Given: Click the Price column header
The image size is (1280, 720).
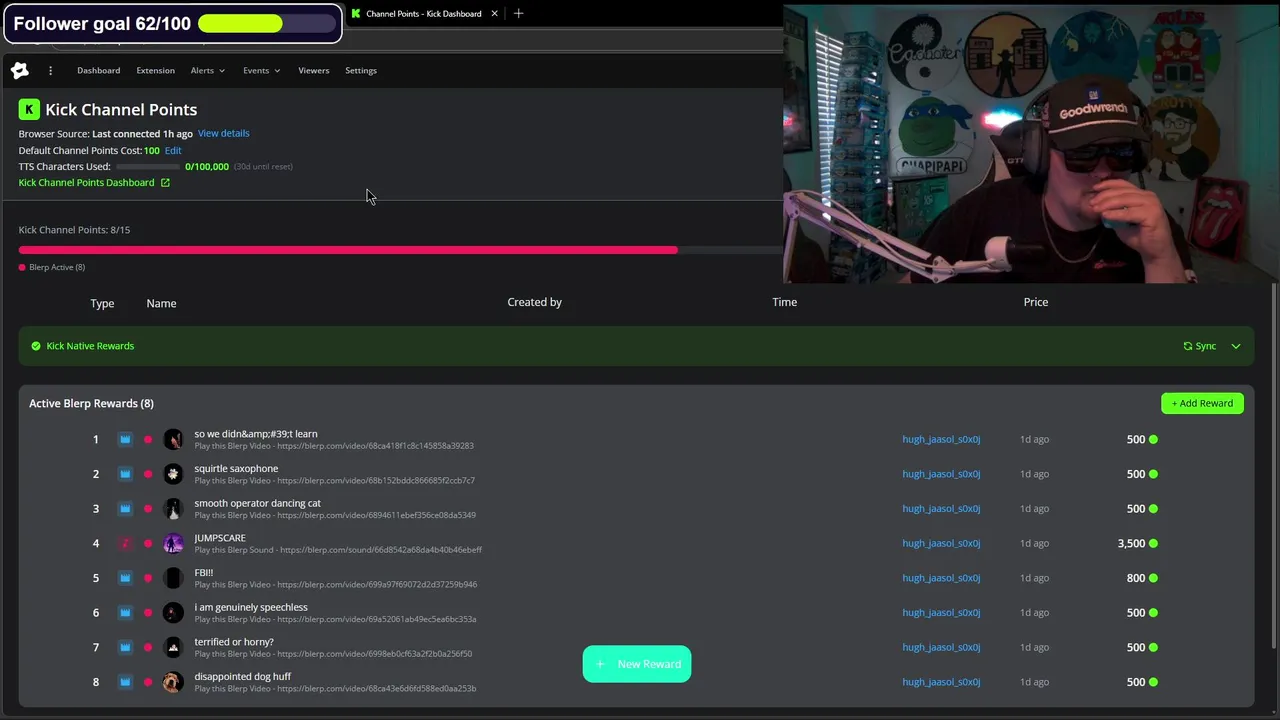Looking at the screenshot, I should tap(1035, 302).
